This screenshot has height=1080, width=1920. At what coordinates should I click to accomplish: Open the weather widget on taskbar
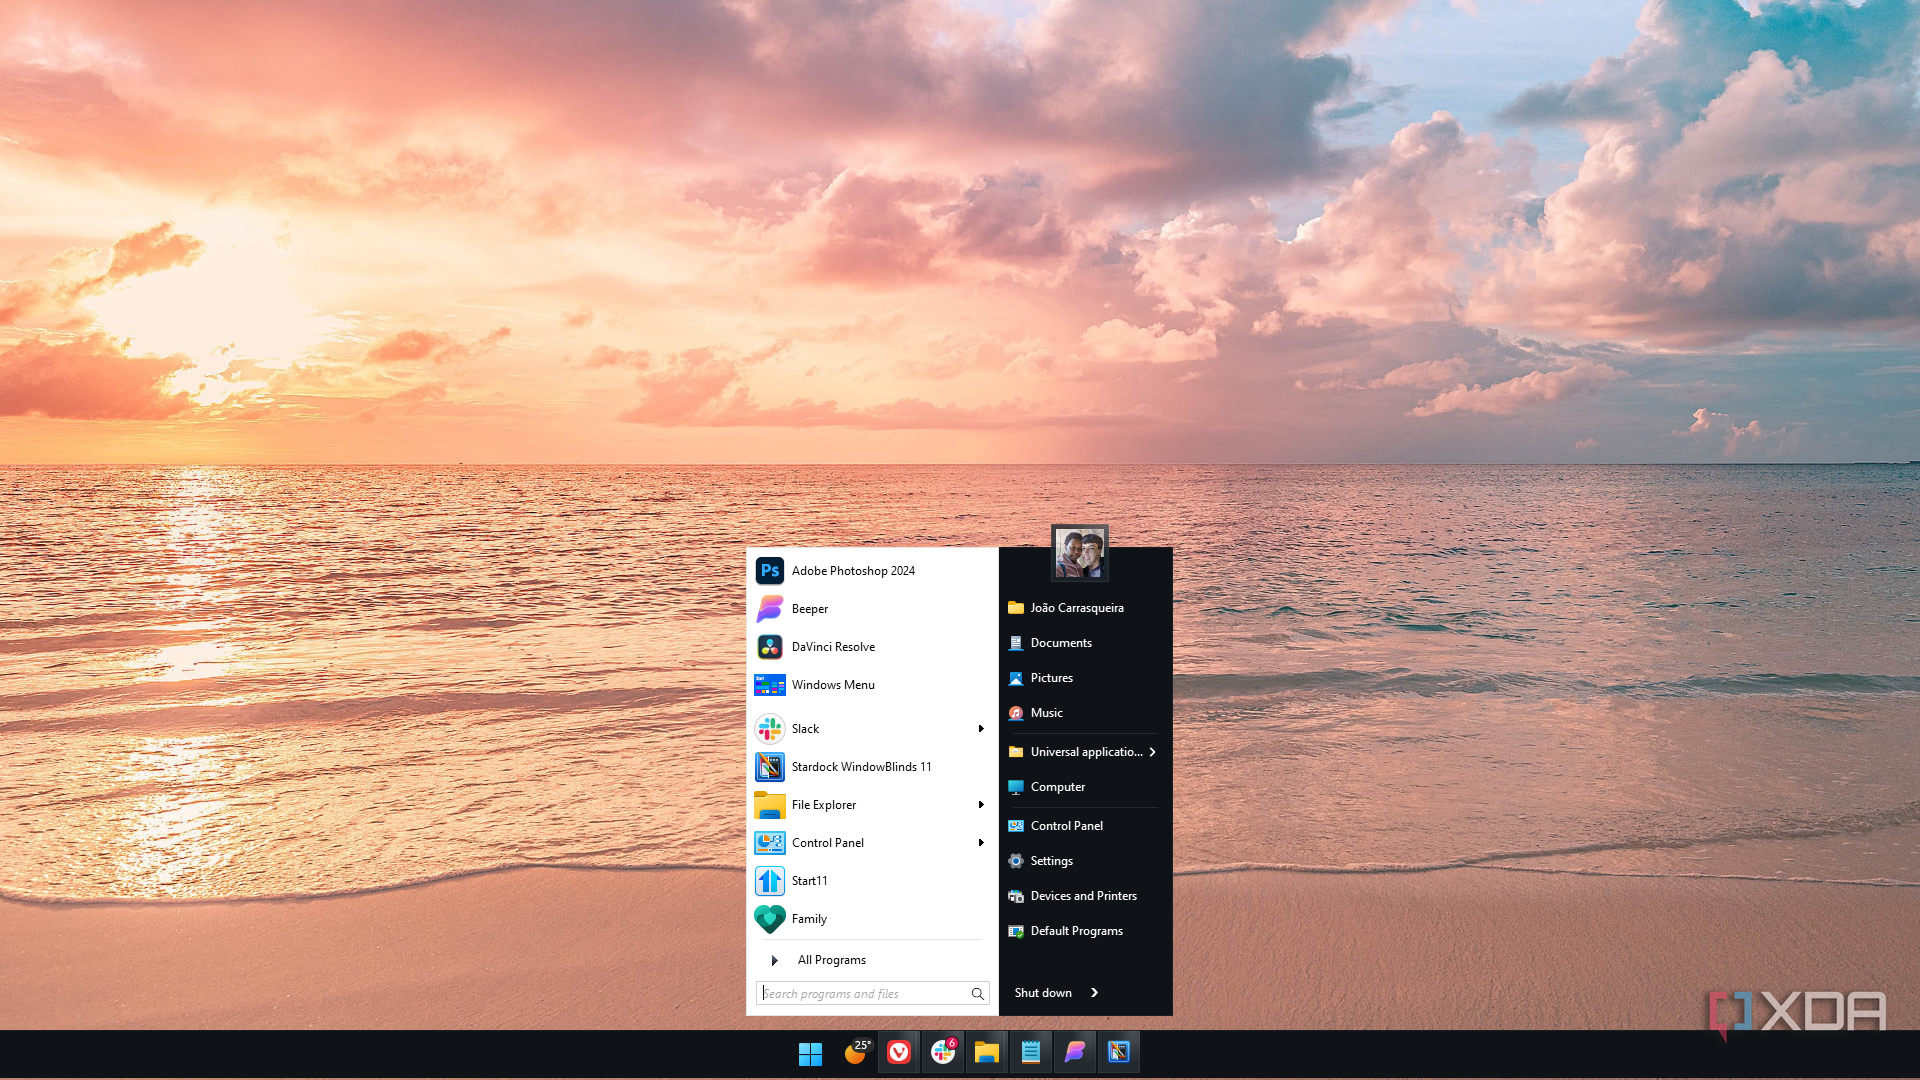[x=856, y=1052]
